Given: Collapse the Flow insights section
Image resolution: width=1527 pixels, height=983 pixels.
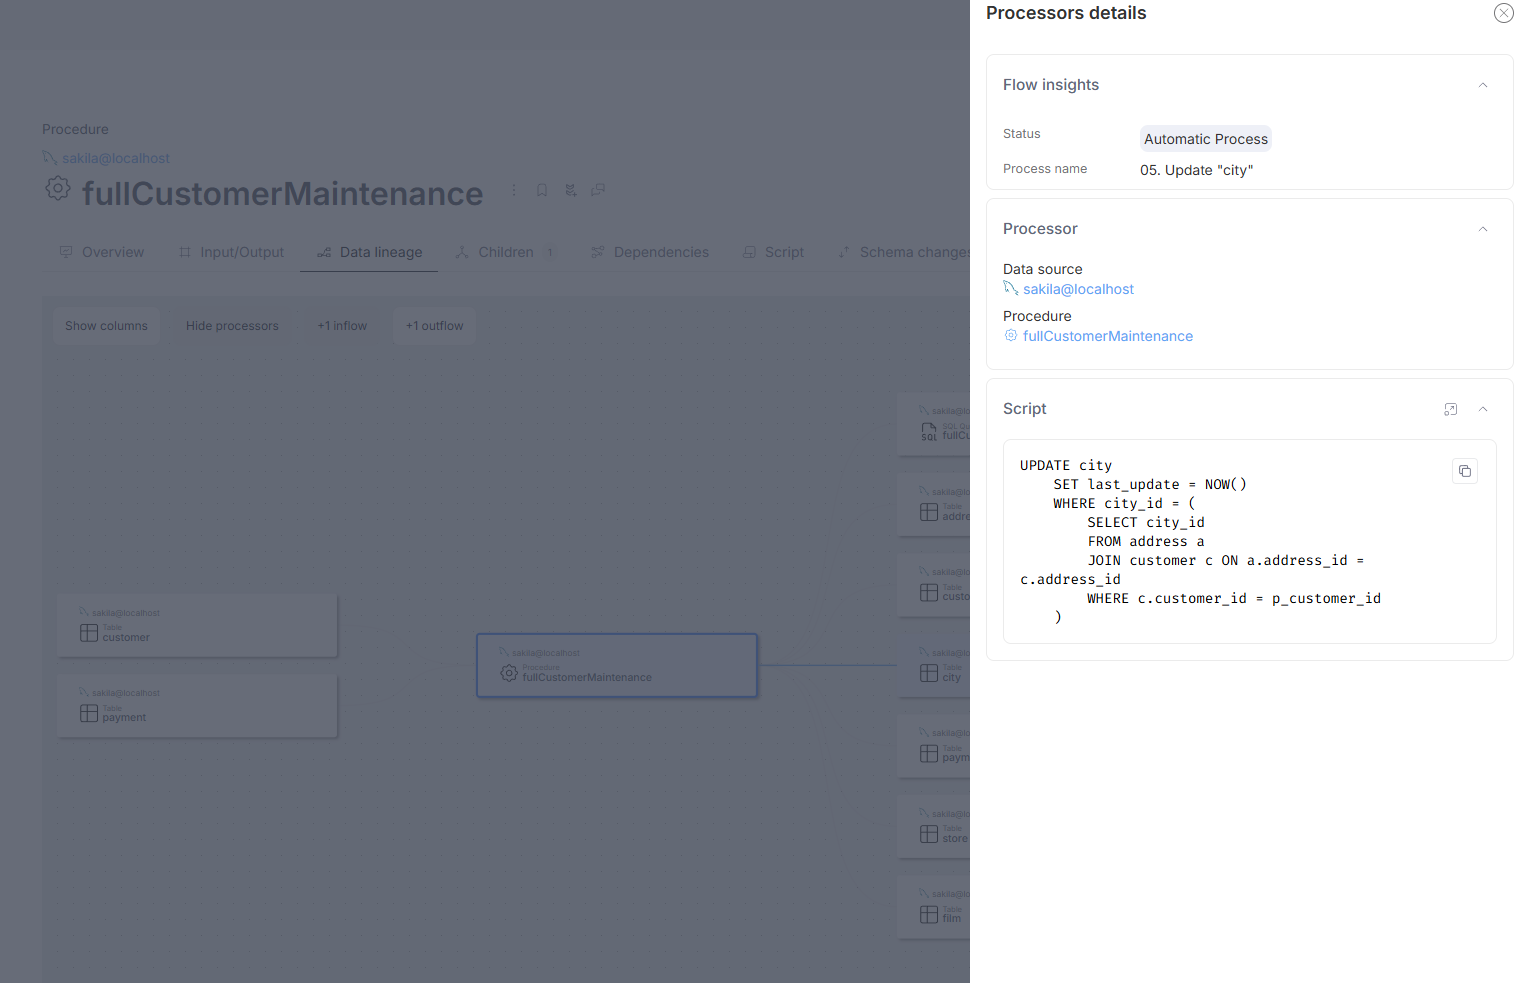Looking at the screenshot, I should 1483,85.
